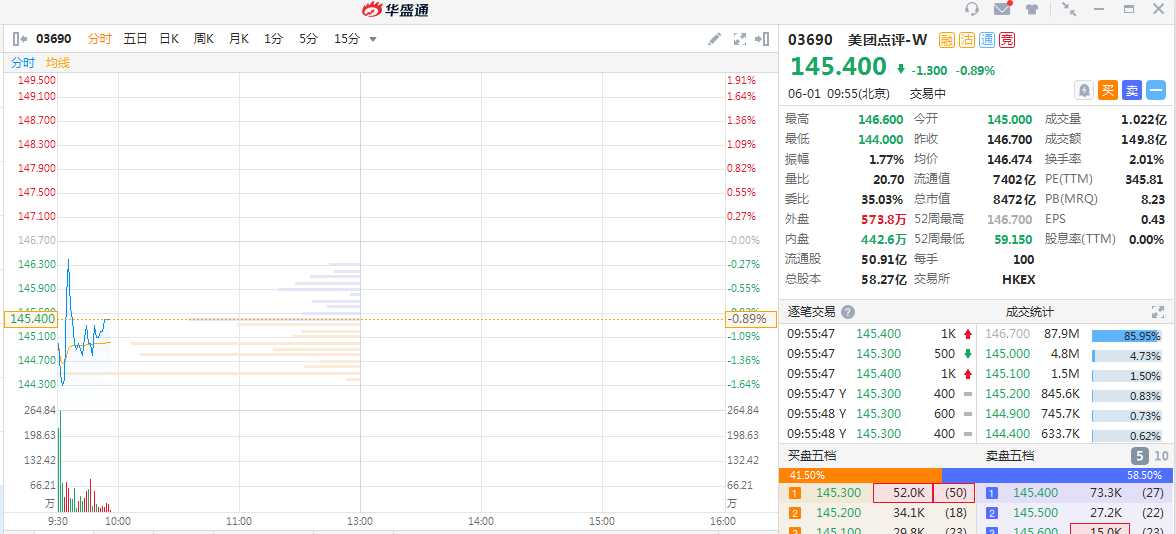Screen dimensions: 1176x534
Task: Expand the chart to fullscreen
Action: (740, 39)
